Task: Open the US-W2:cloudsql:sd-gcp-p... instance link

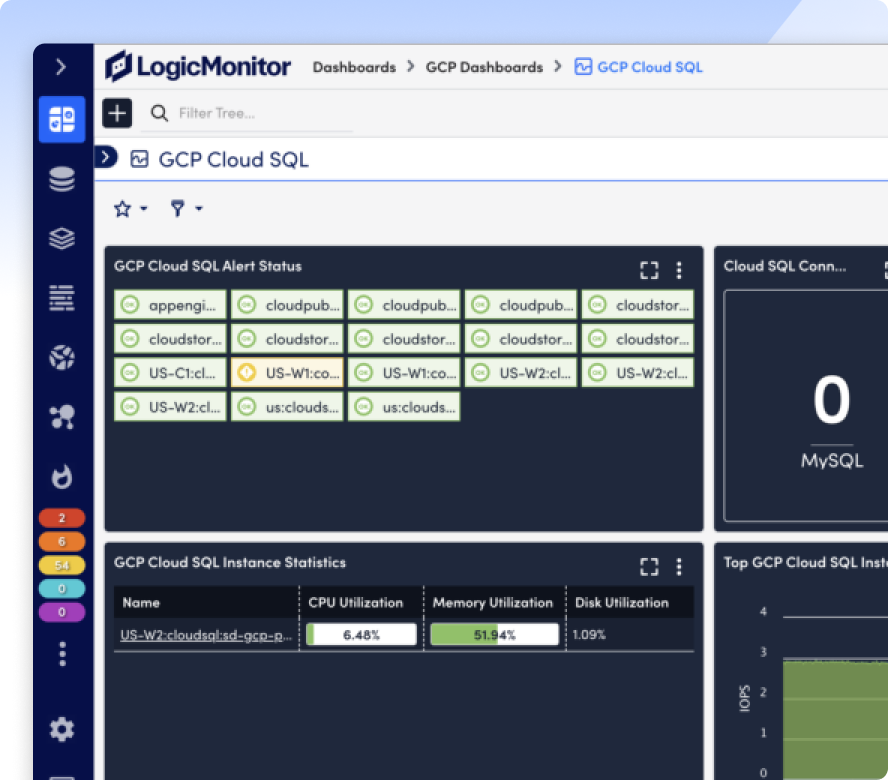Action: point(206,635)
